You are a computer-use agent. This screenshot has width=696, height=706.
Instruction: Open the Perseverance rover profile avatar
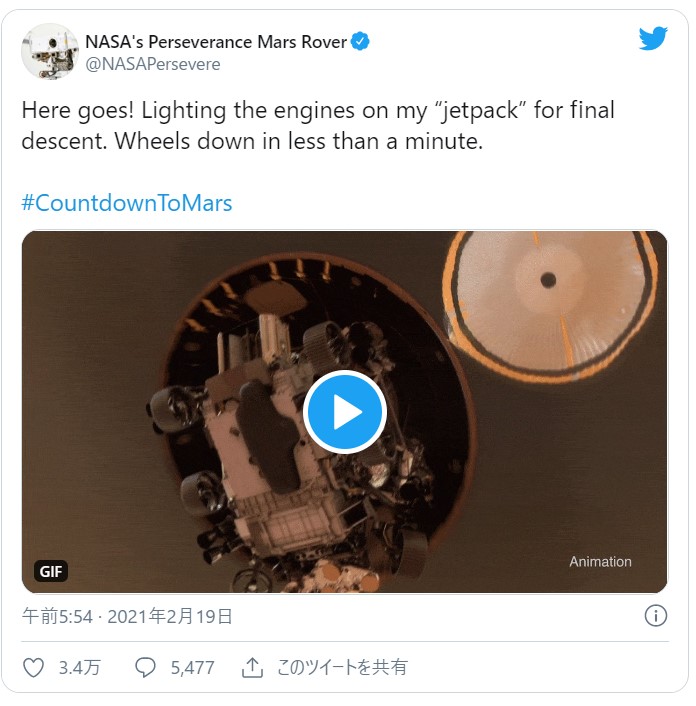click(x=50, y=51)
